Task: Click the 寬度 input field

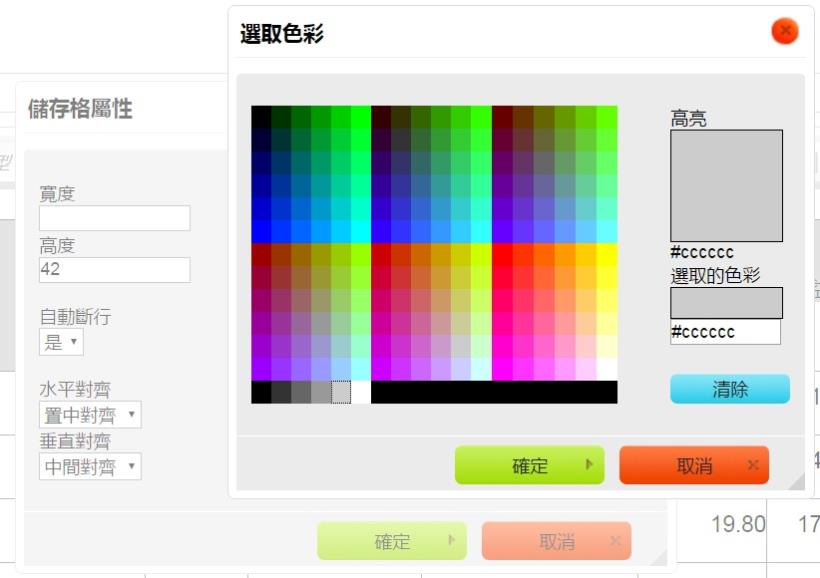Action: click(115, 218)
